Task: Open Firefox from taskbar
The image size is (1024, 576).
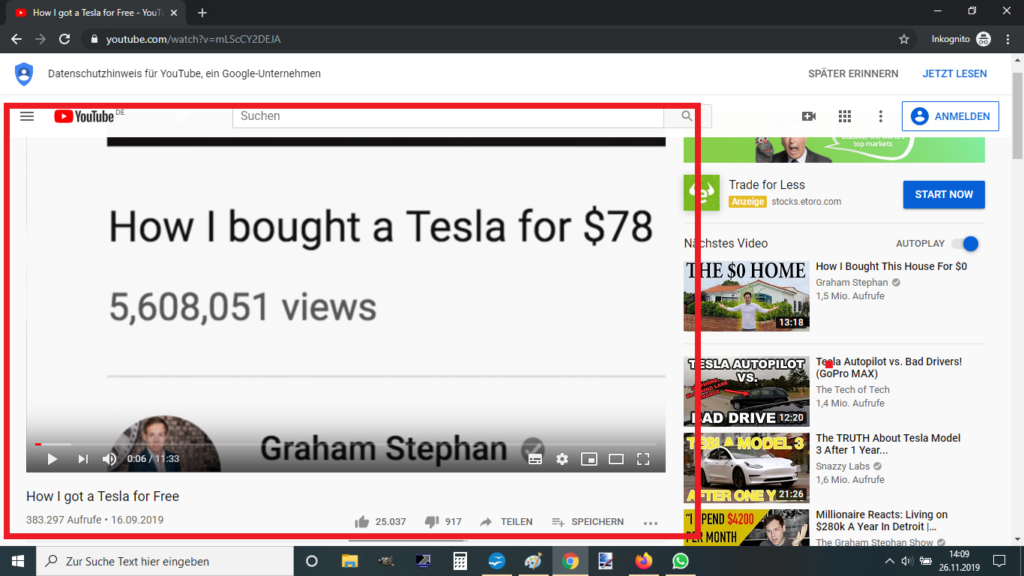Action: tap(643, 561)
